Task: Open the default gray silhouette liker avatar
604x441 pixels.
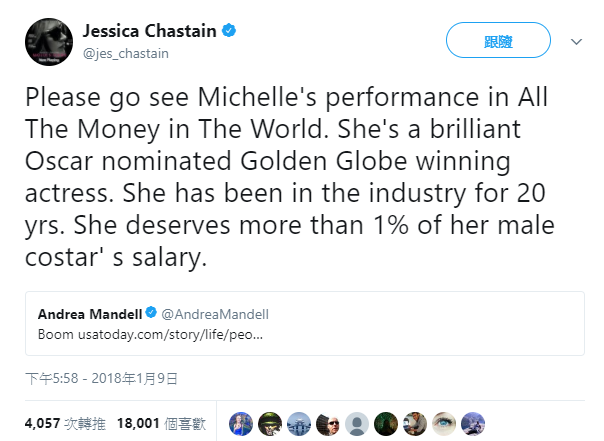Action: [x=357, y=424]
